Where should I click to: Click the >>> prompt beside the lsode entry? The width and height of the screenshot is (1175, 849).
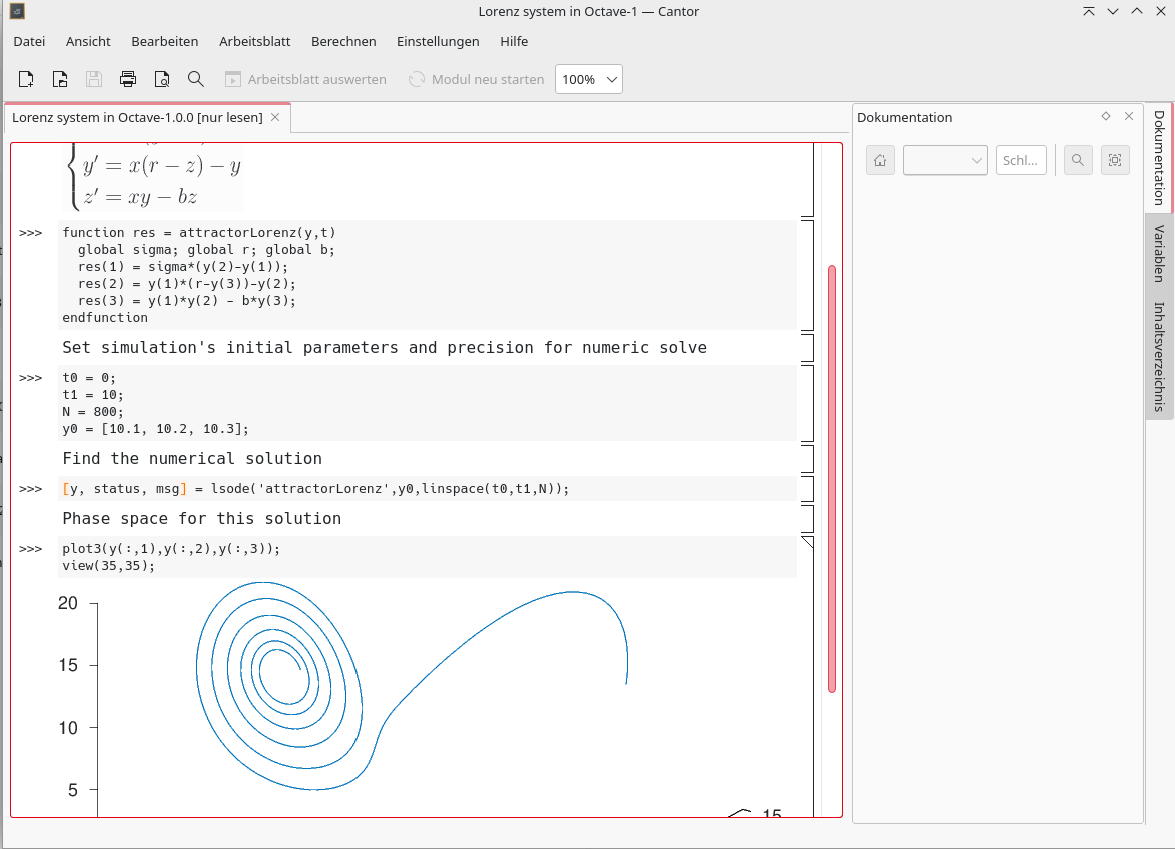click(31, 489)
